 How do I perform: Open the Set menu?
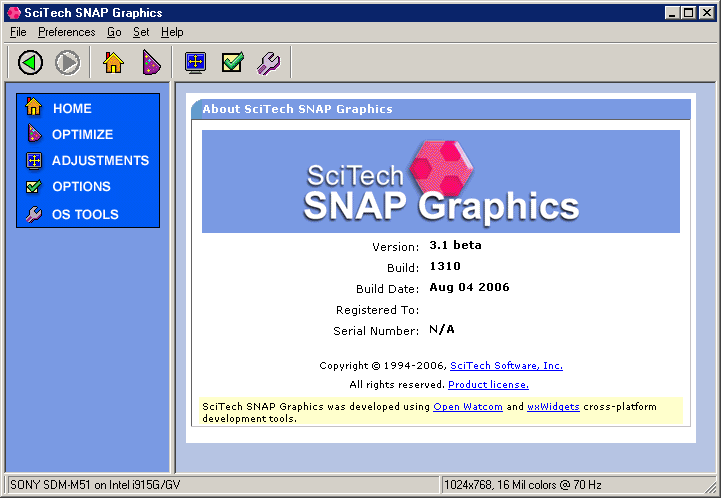pos(141,32)
